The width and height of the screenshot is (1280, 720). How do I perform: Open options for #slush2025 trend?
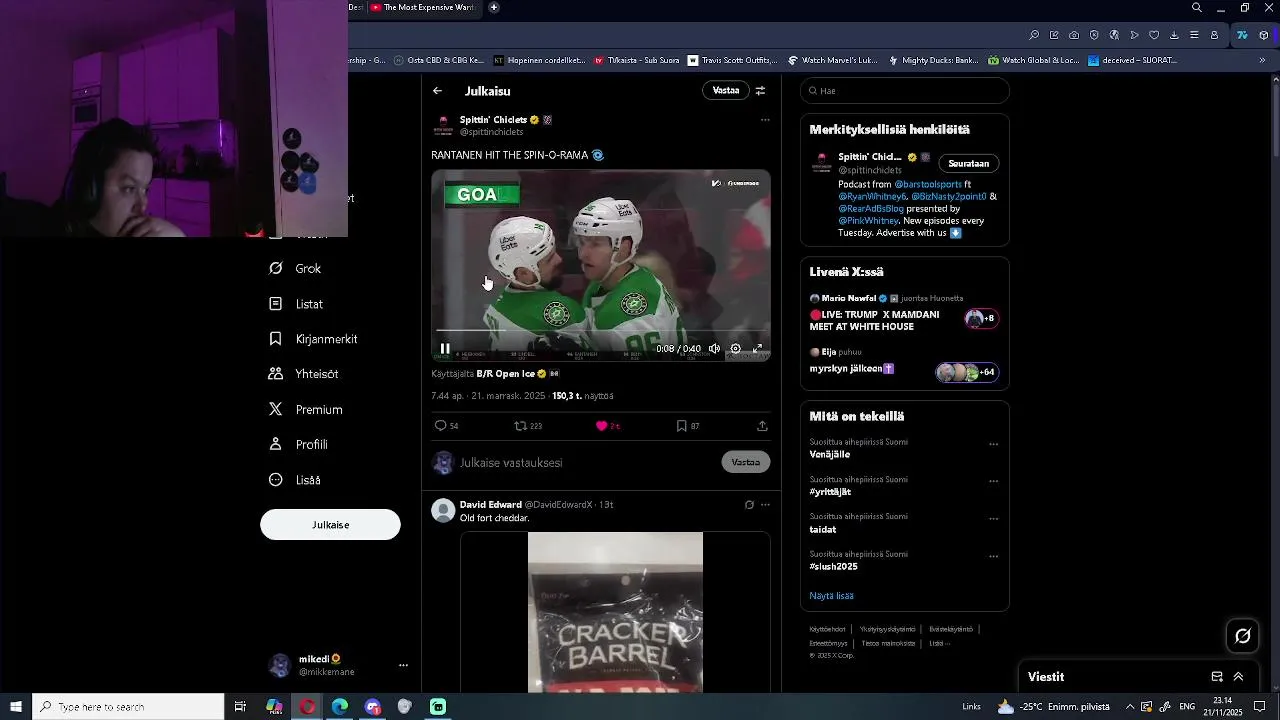(x=993, y=556)
